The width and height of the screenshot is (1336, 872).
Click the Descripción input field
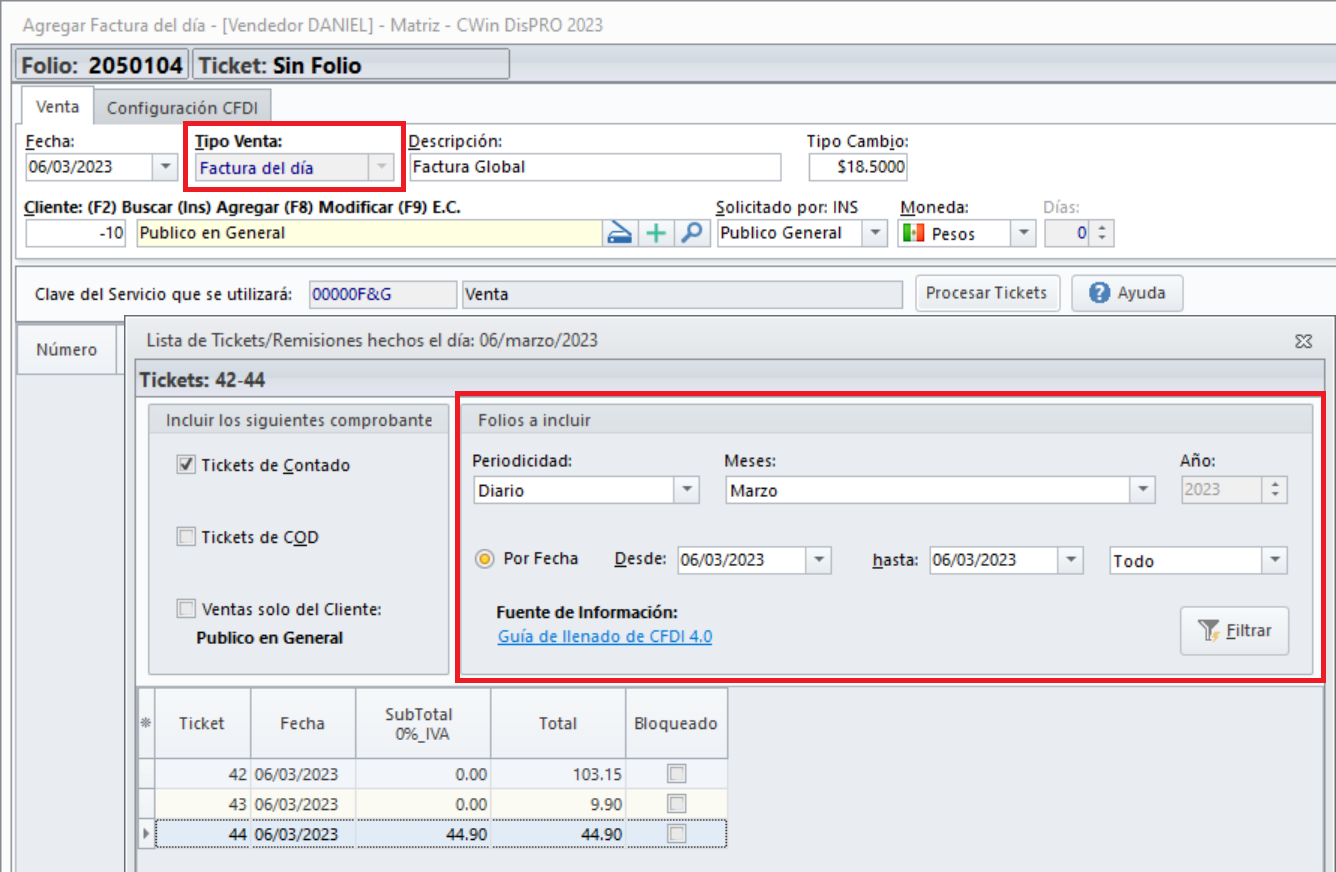pos(594,167)
